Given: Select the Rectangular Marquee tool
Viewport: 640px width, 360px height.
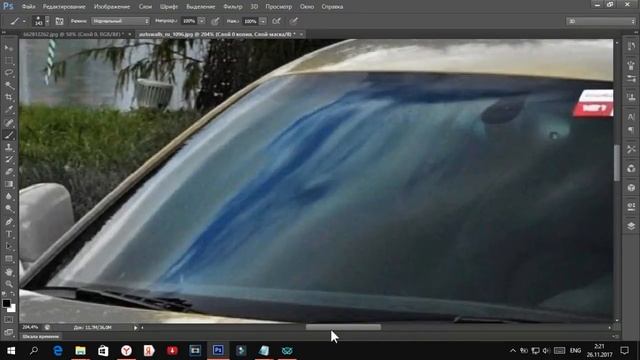Looking at the screenshot, I should pyautogui.click(x=9, y=60).
